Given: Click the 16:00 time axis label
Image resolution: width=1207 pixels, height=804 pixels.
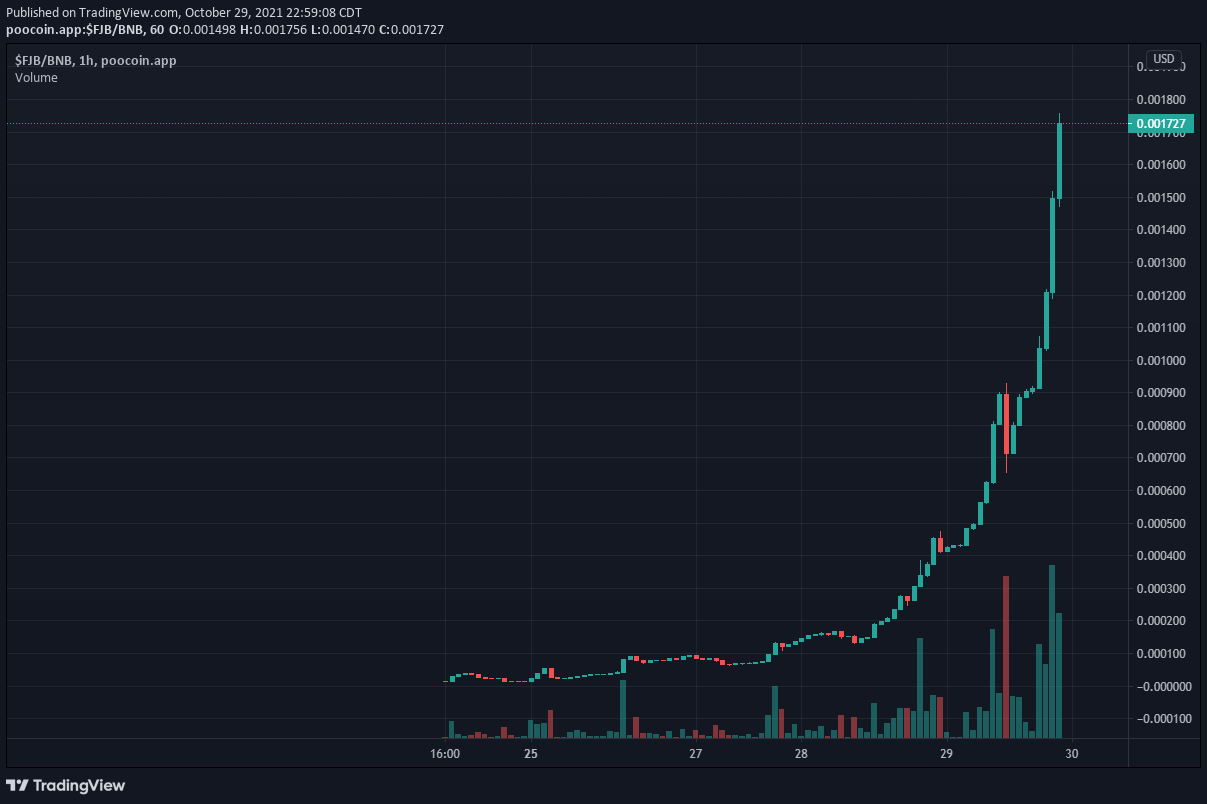Looking at the screenshot, I should click(x=445, y=753).
